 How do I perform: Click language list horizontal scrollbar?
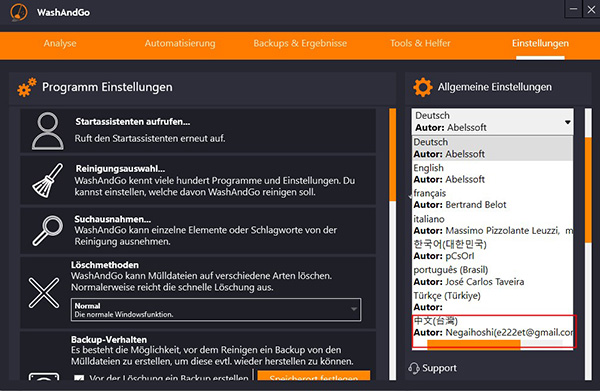474,344
